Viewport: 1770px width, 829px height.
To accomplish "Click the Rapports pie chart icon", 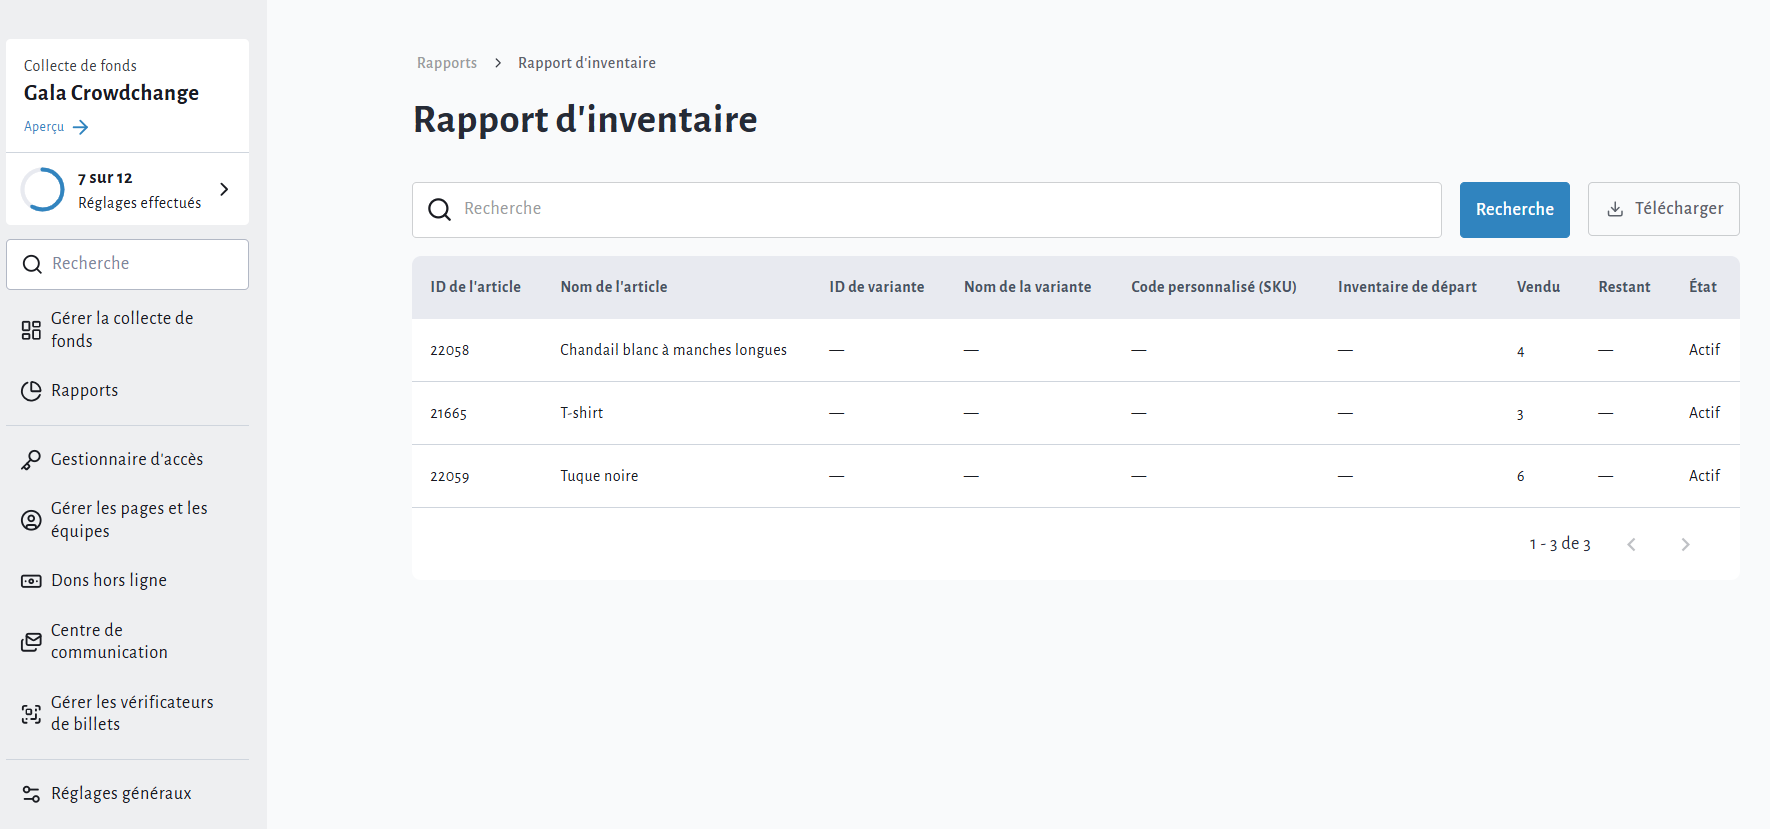I will click(x=31, y=391).
